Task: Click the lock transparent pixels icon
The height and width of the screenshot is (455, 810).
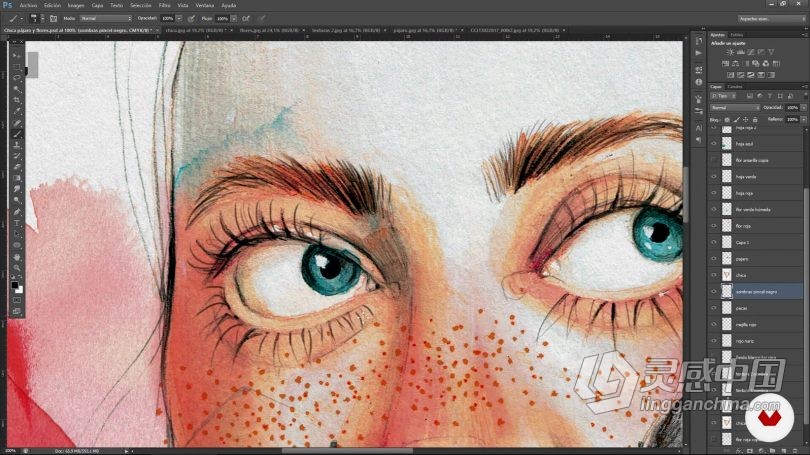Action: click(x=727, y=120)
